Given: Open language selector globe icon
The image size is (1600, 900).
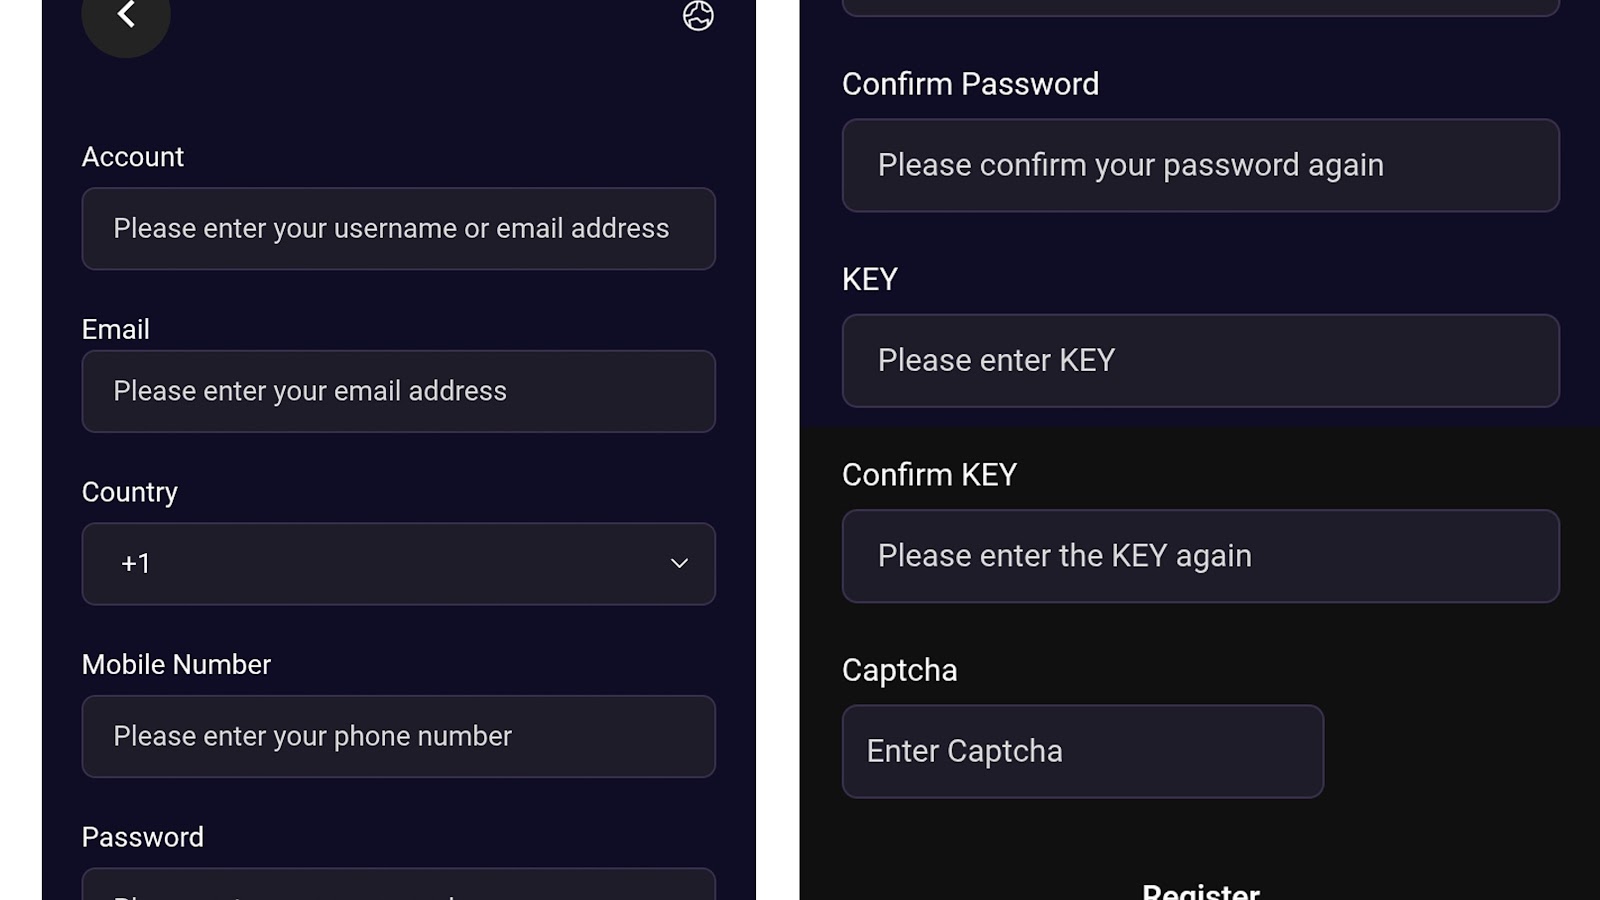Looking at the screenshot, I should [x=698, y=16].
